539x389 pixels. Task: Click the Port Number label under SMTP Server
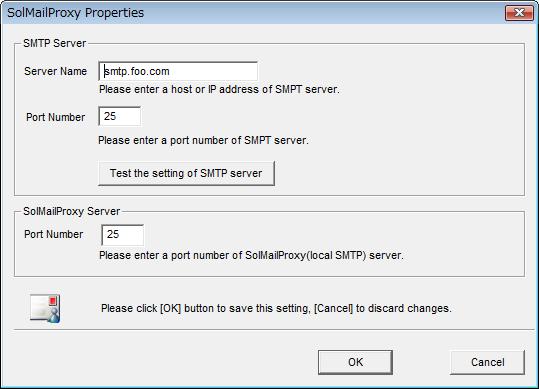click(x=55, y=117)
